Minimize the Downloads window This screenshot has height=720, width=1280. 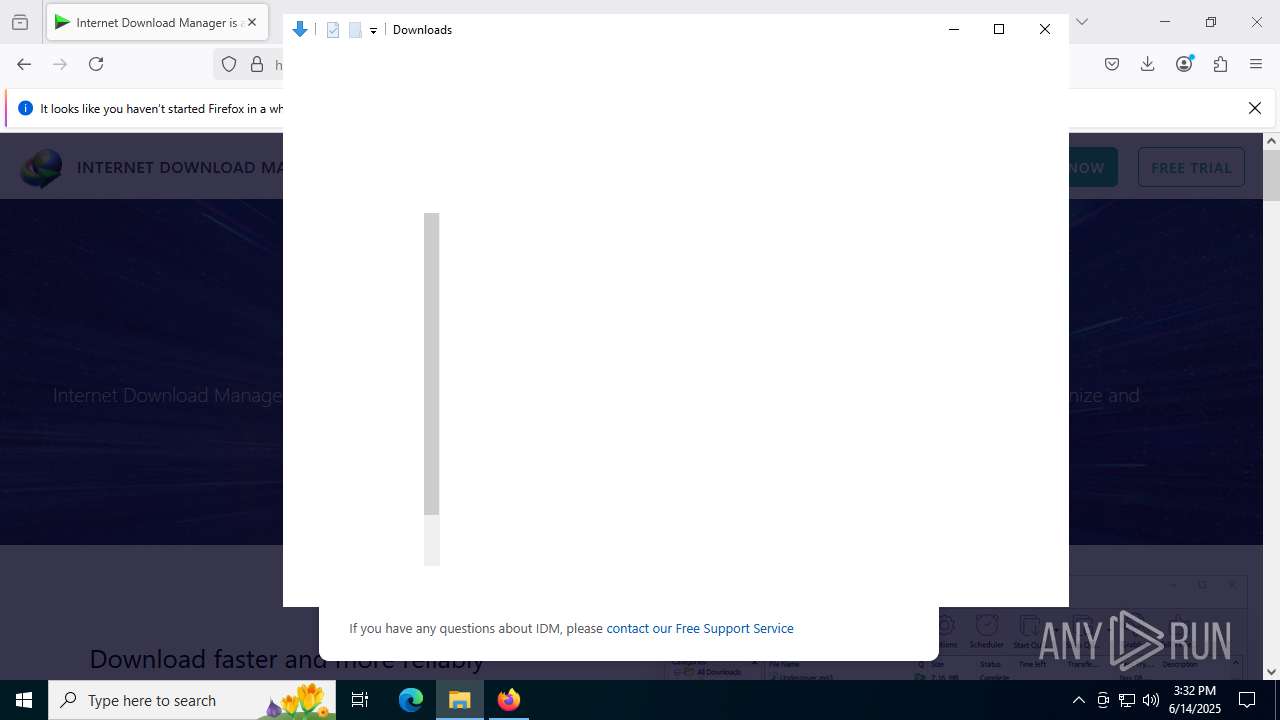pyautogui.click(x=953, y=29)
